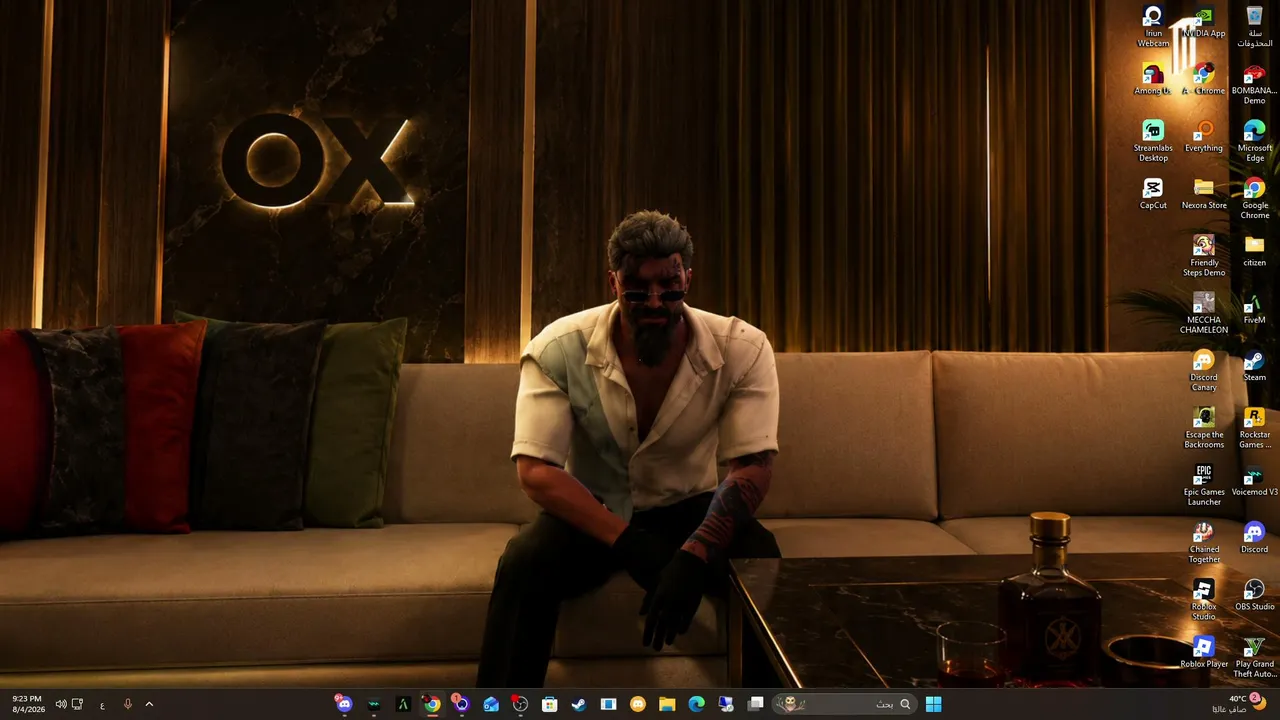Launch the NVIDIA App desktop shortcut
Screen dimensions: 1280x720
(1204, 23)
